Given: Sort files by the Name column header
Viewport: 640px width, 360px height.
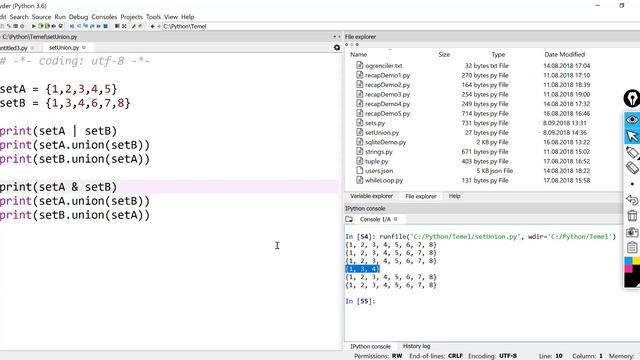Looking at the screenshot, I should click(x=359, y=54).
